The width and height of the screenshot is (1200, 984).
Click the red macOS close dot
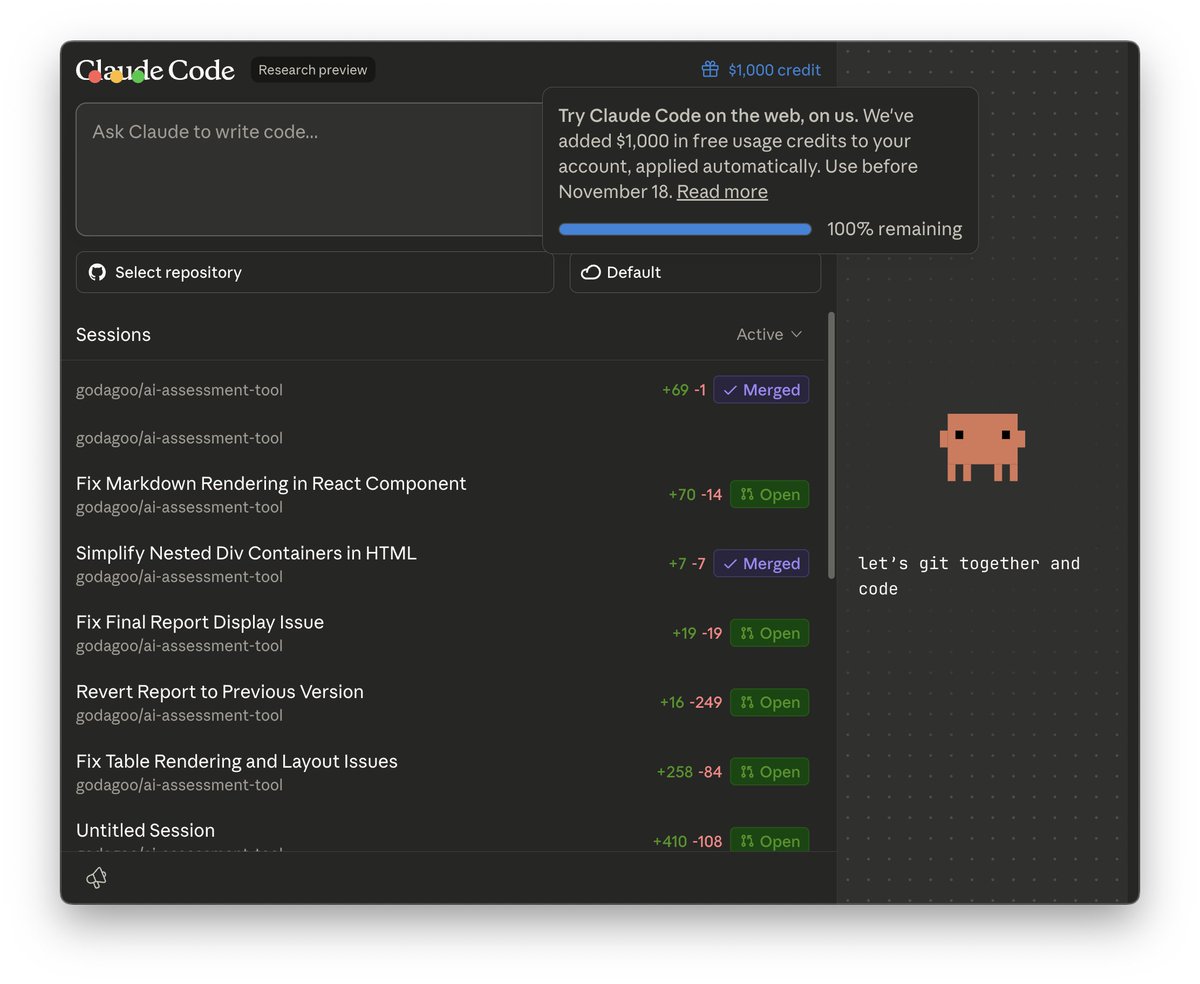[x=95, y=77]
